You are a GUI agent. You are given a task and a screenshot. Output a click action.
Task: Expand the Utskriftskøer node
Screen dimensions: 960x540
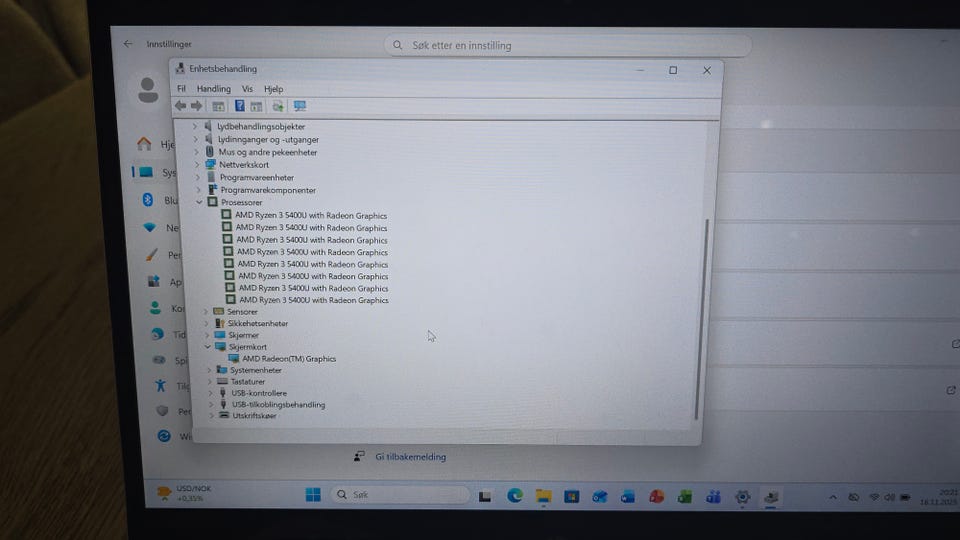point(212,415)
